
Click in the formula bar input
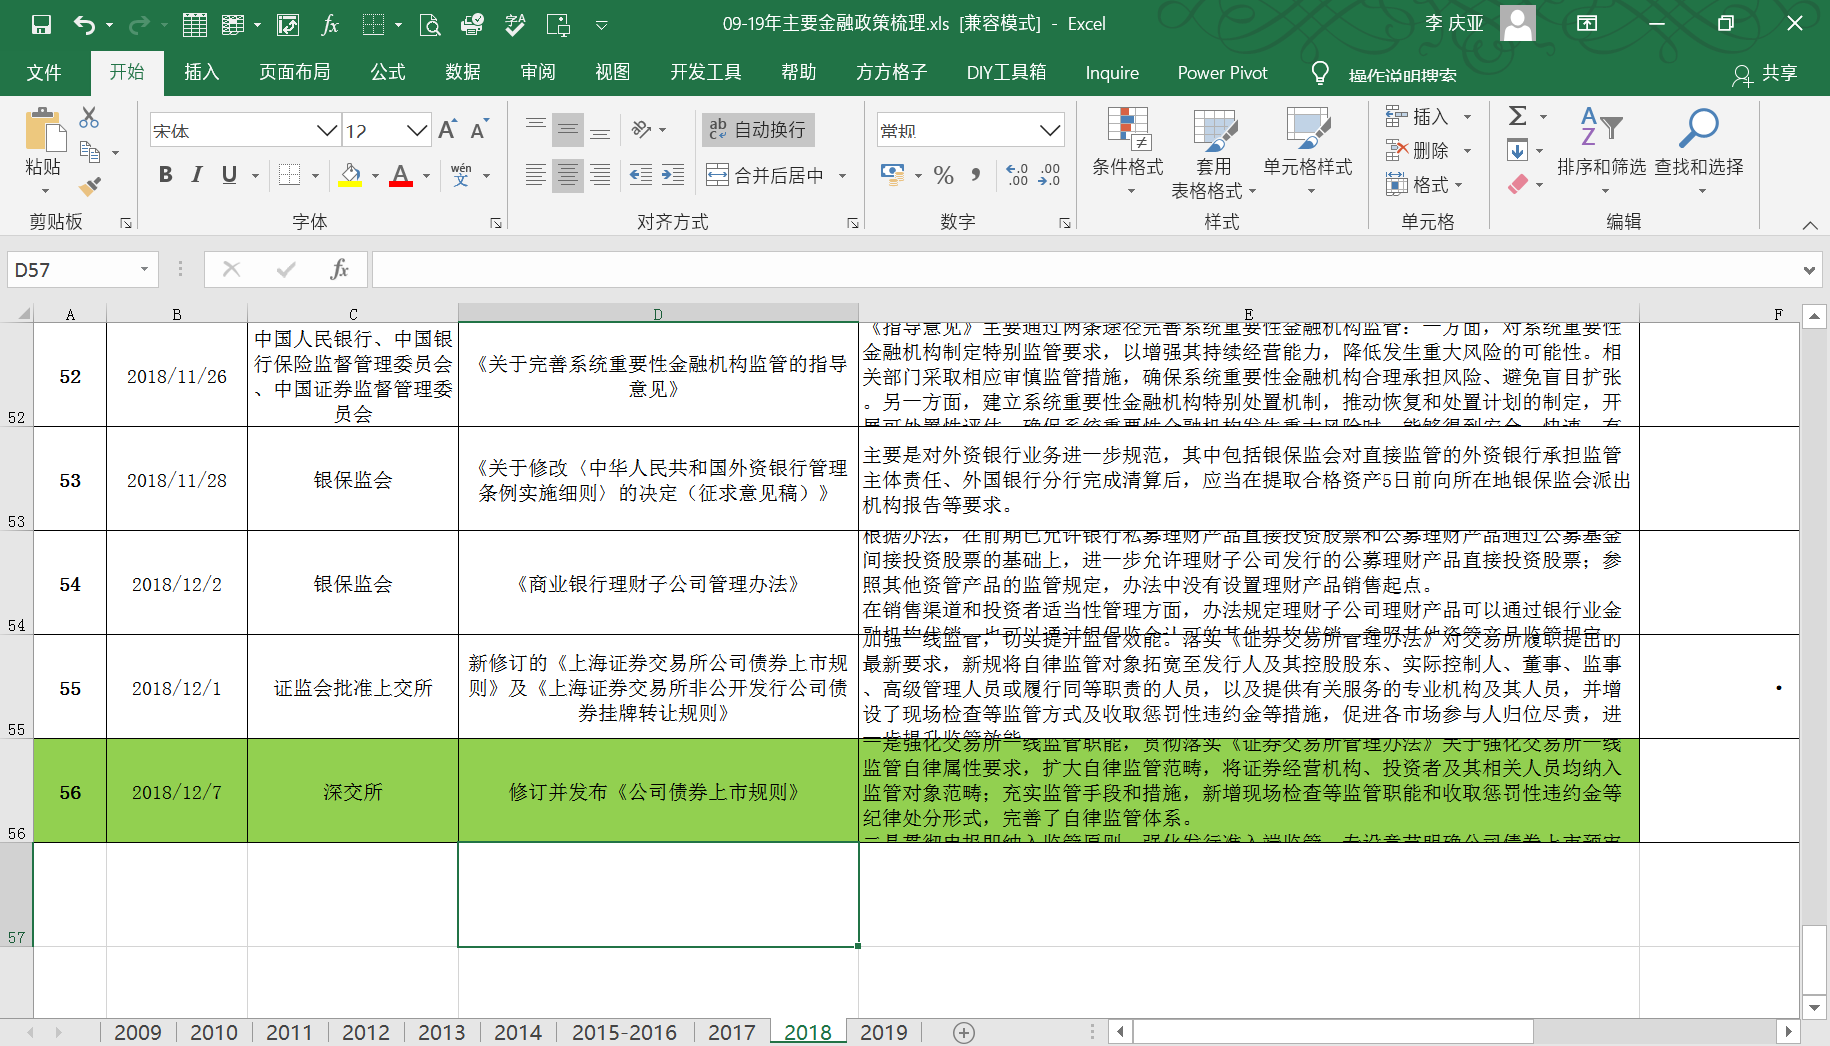click(1086, 269)
